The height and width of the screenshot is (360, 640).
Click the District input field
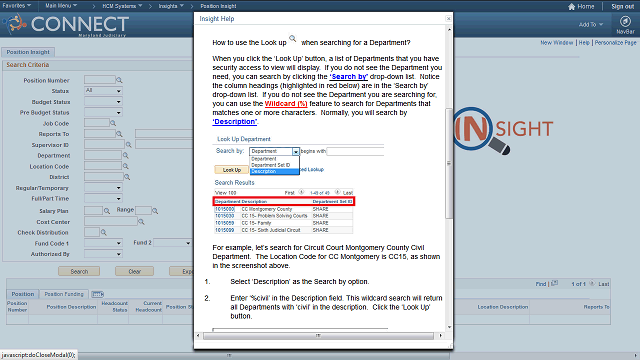(x=104, y=177)
